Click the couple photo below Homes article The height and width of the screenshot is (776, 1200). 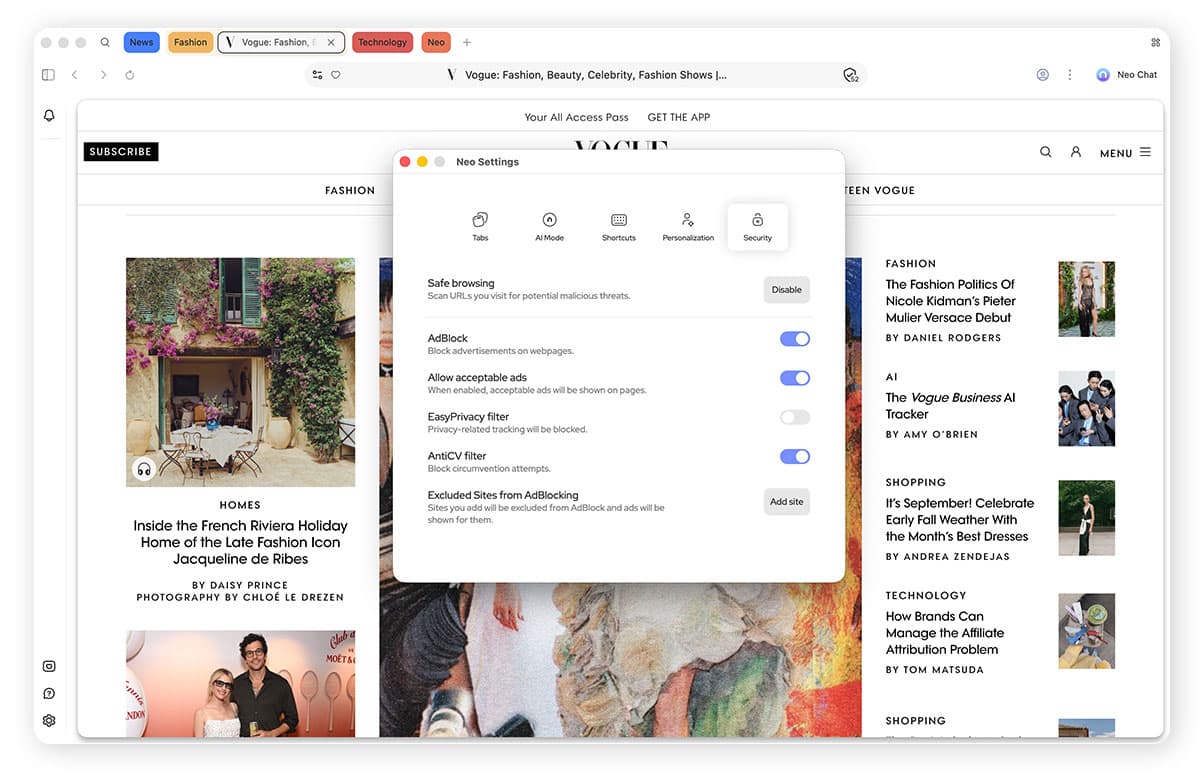(x=240, y=684)
